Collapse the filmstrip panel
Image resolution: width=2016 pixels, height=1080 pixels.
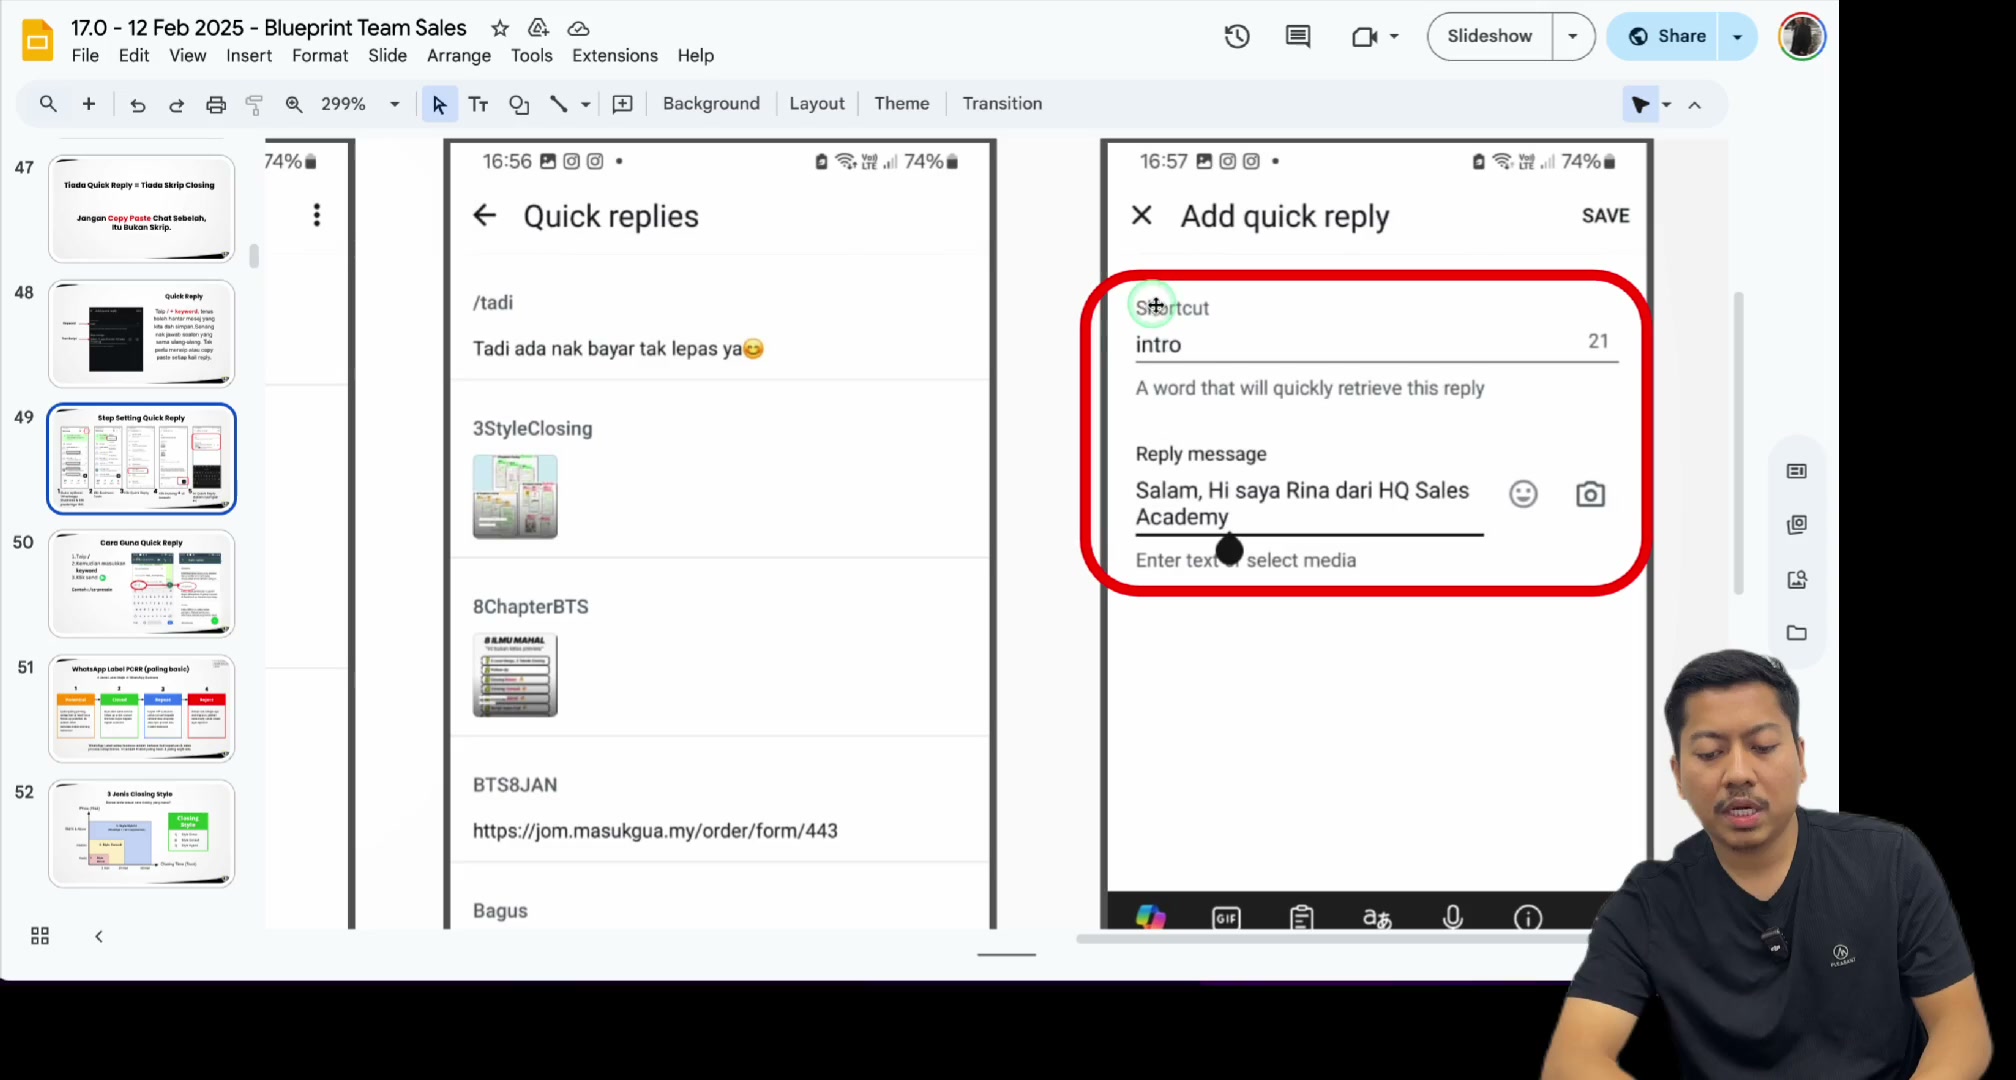[x=98, y=936]
